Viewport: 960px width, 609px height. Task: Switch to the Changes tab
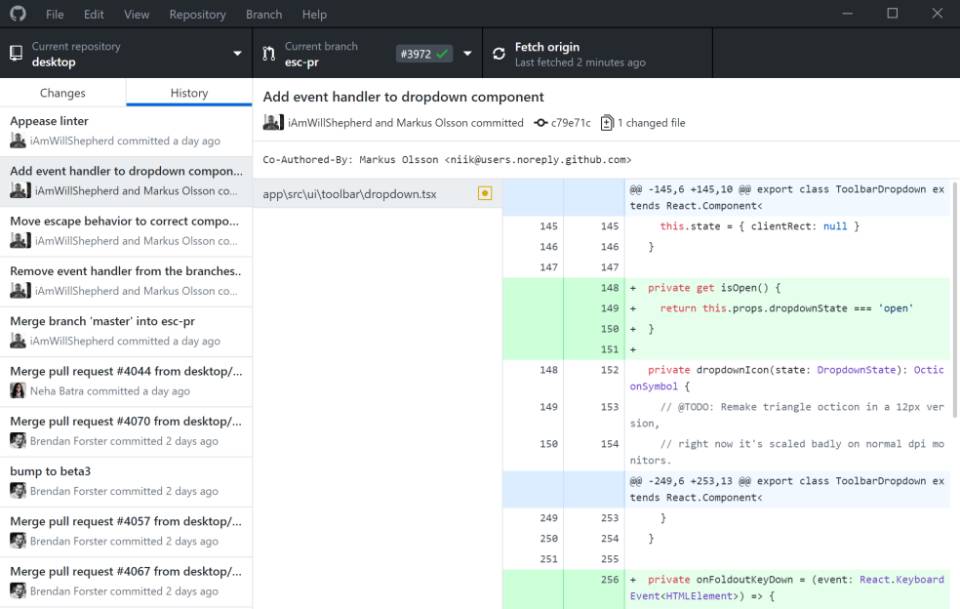62,93
